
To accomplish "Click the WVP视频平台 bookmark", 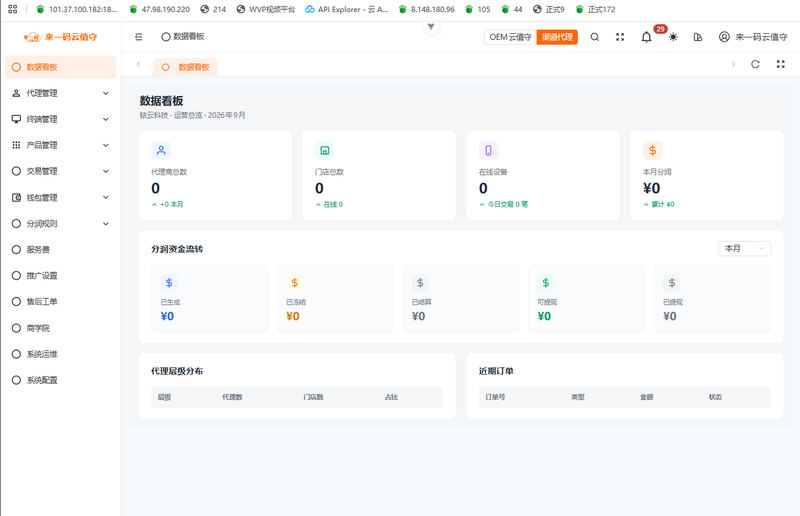I will 266,9.
